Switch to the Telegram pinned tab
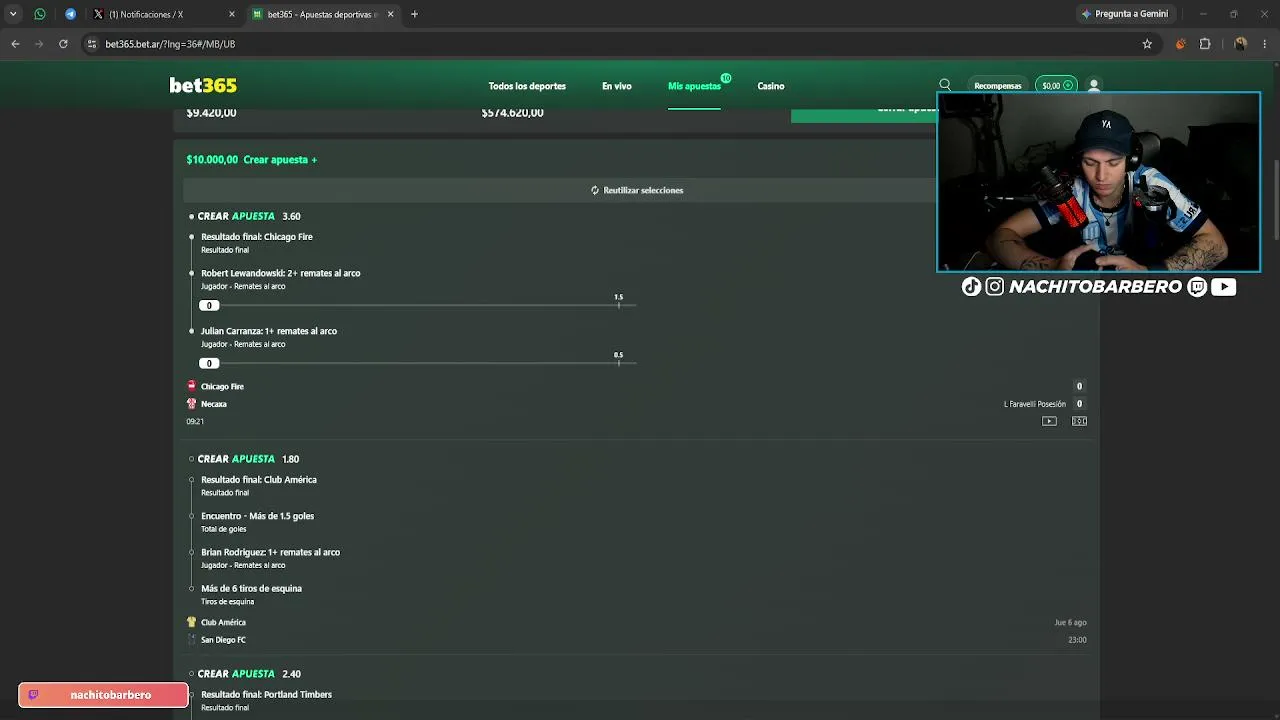Screen dimensions: 1280x720 point(70,14)
